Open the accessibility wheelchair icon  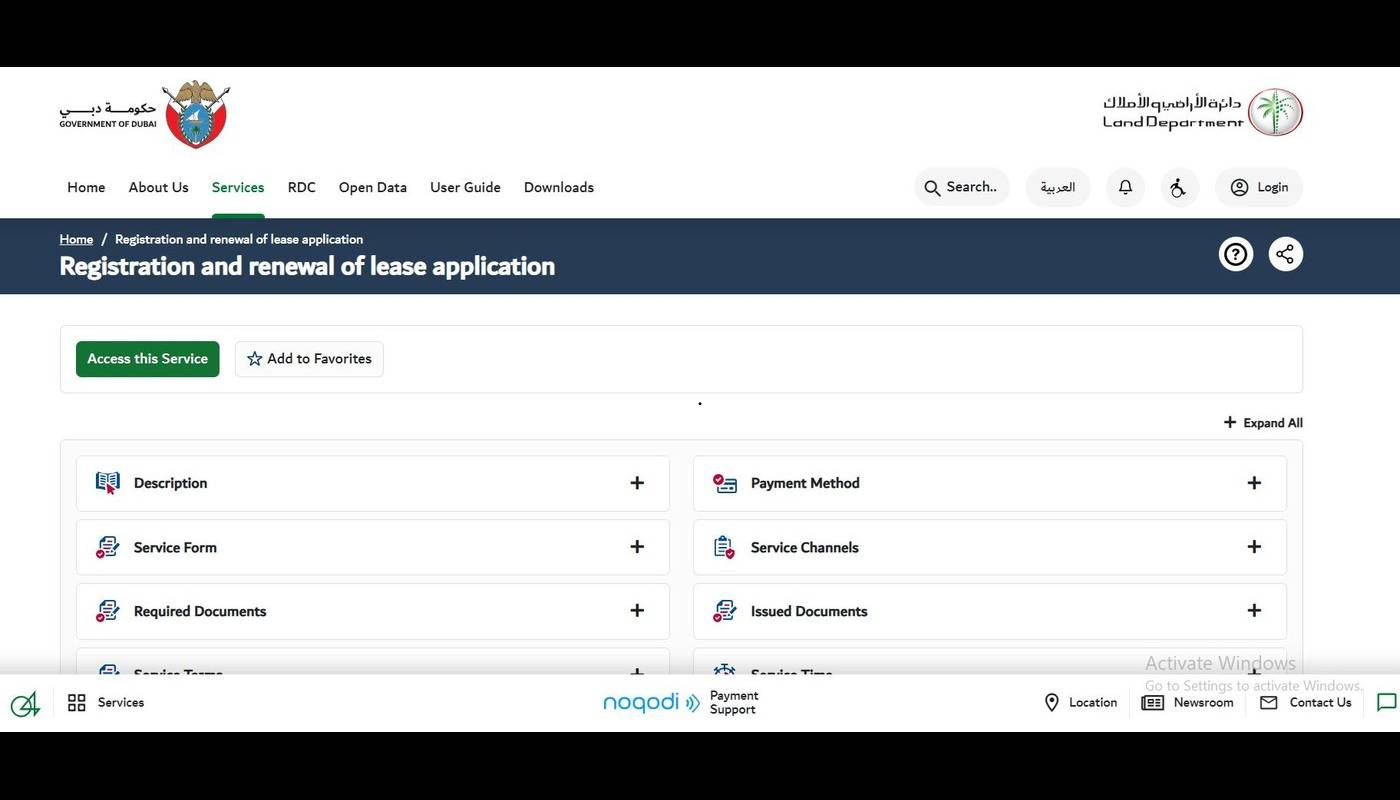pos(1179,187)
